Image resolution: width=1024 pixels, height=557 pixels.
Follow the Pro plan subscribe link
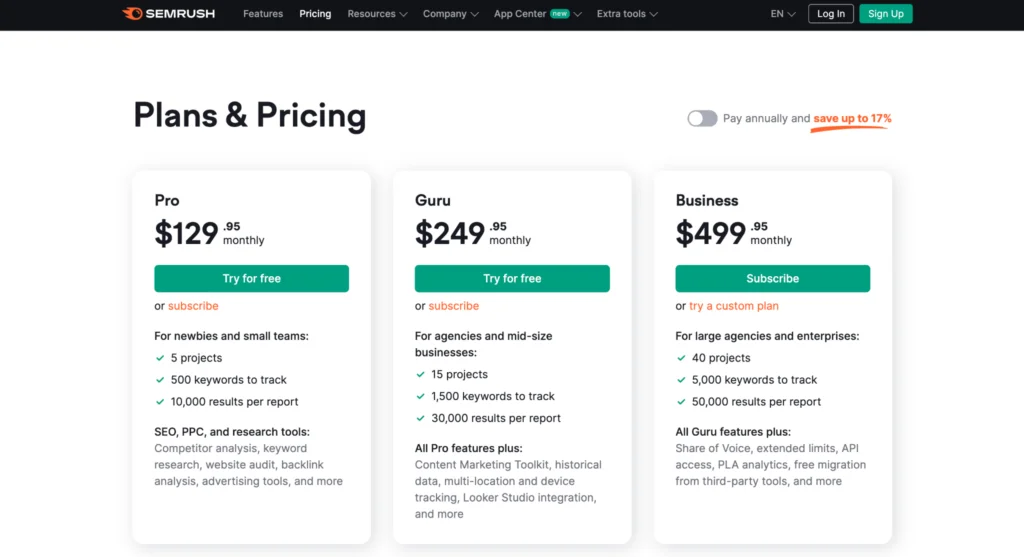[x=193, y=306]
